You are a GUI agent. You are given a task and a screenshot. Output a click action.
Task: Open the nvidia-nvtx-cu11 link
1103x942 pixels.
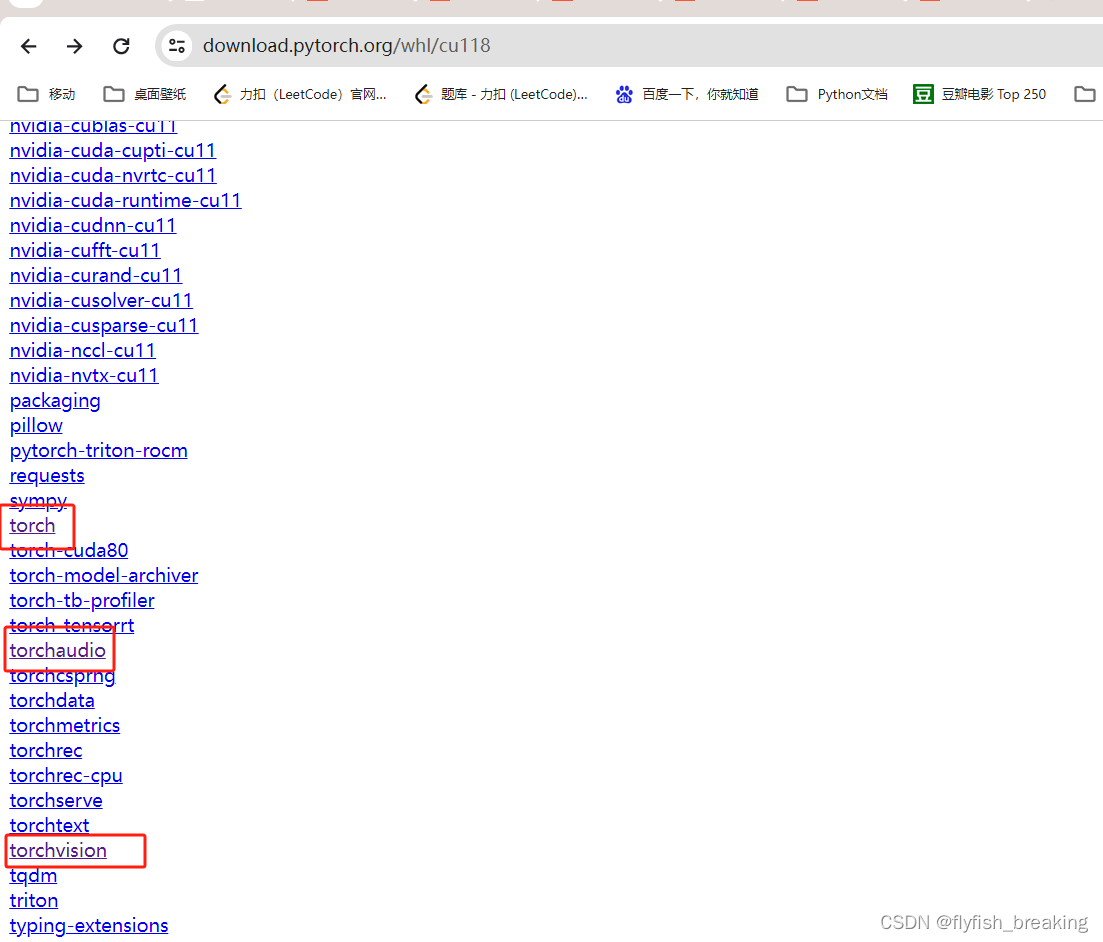click(84, 375)
